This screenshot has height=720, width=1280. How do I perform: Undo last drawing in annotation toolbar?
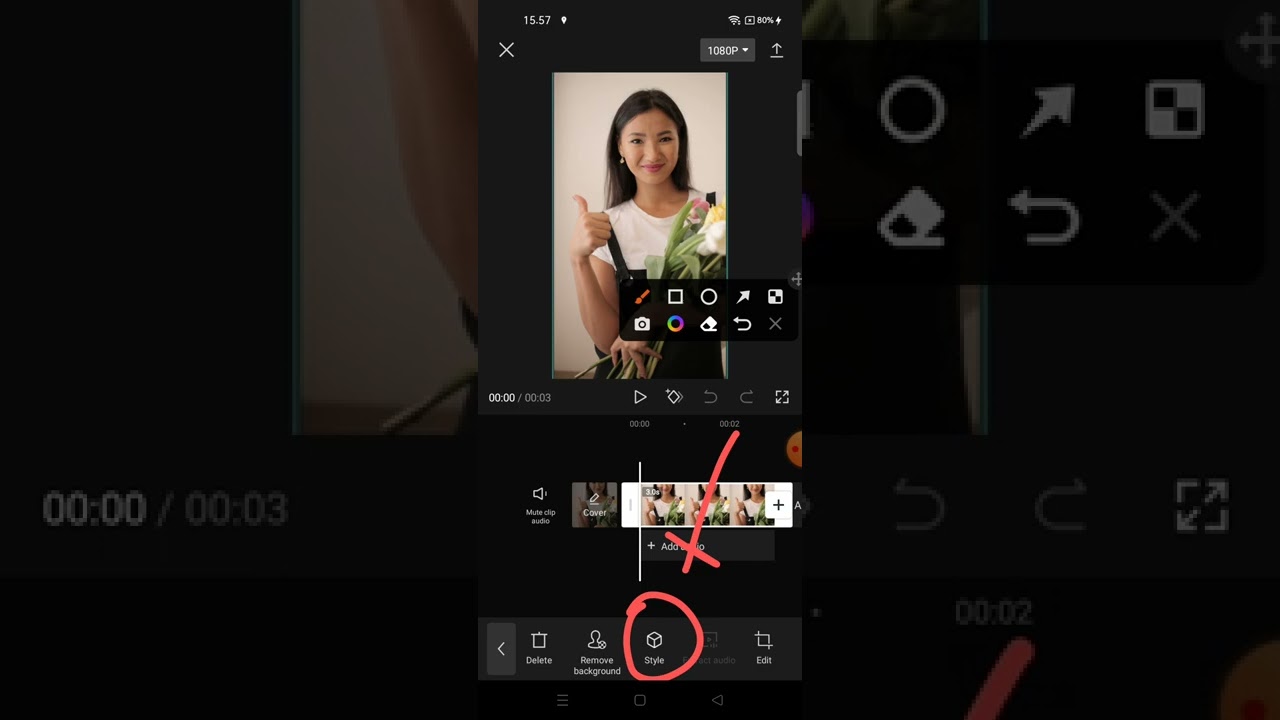click(x=742, y=324)
